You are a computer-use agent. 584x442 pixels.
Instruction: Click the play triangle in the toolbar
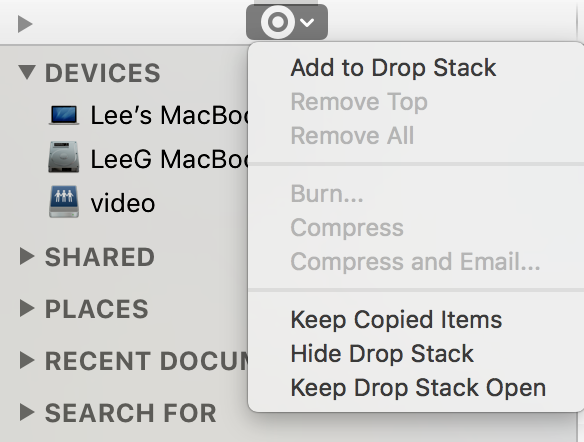click(25, 24)
